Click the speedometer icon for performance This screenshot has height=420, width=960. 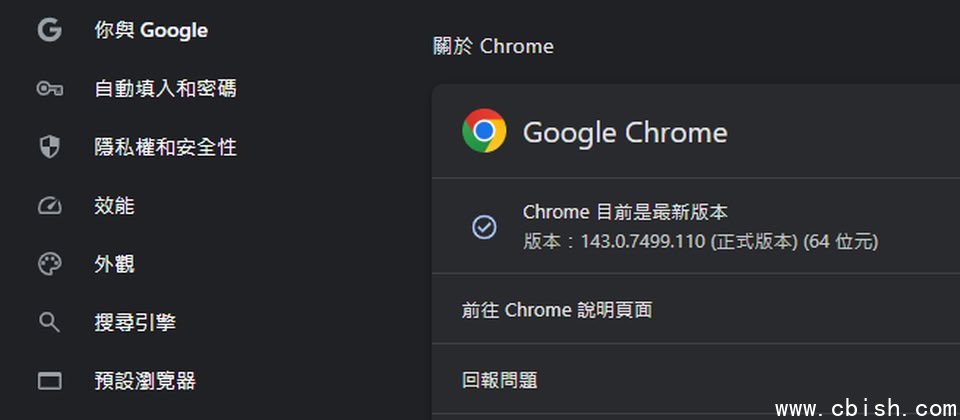tap(49, 206)
